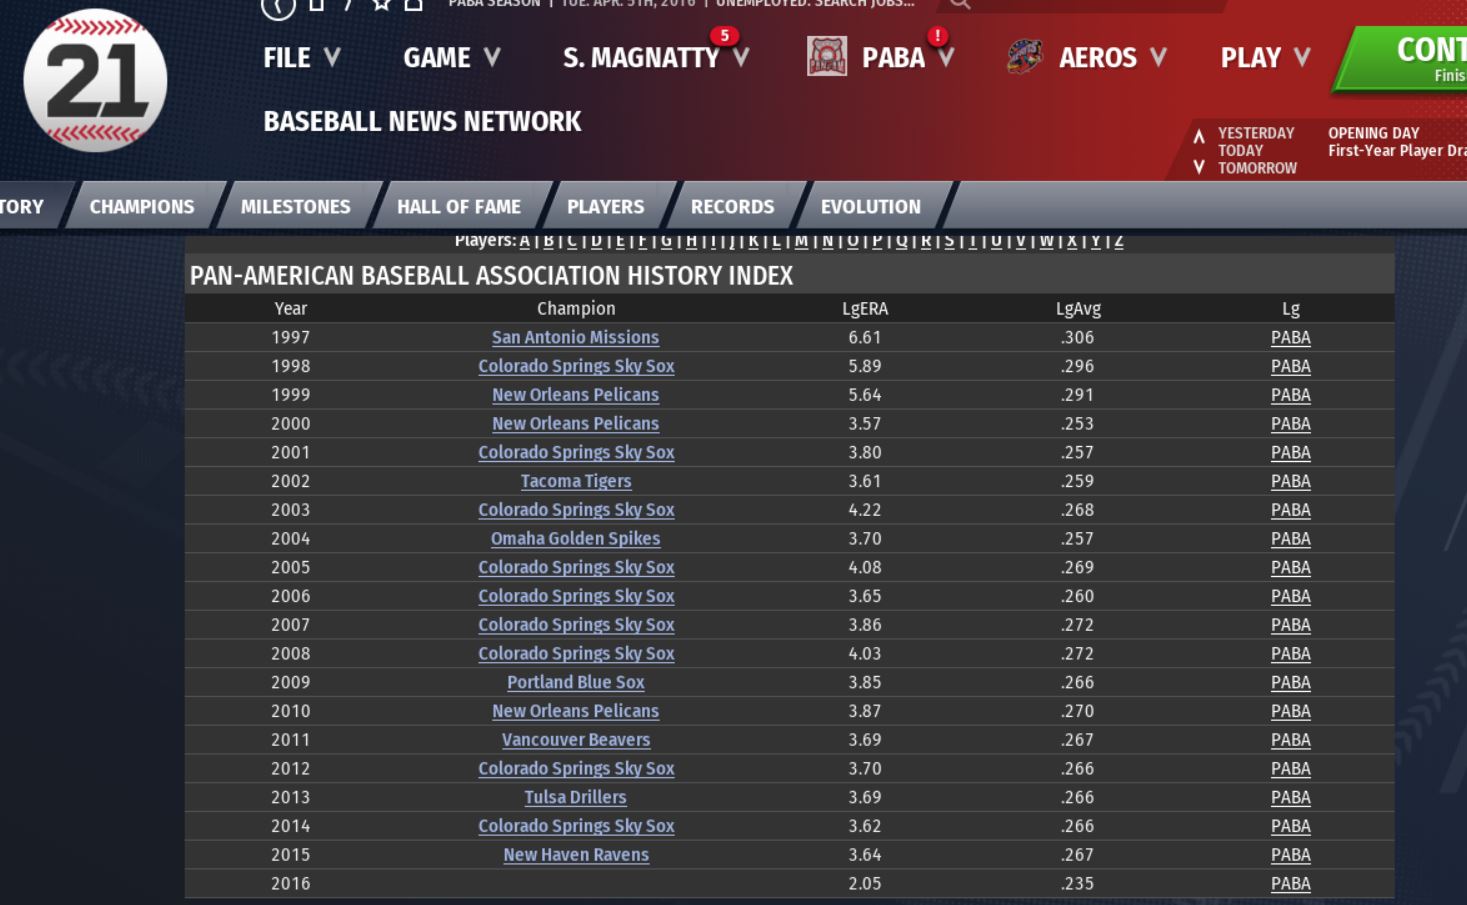1467x905 pixels.
Task: Select players index letter A
Action: (525, 241)
